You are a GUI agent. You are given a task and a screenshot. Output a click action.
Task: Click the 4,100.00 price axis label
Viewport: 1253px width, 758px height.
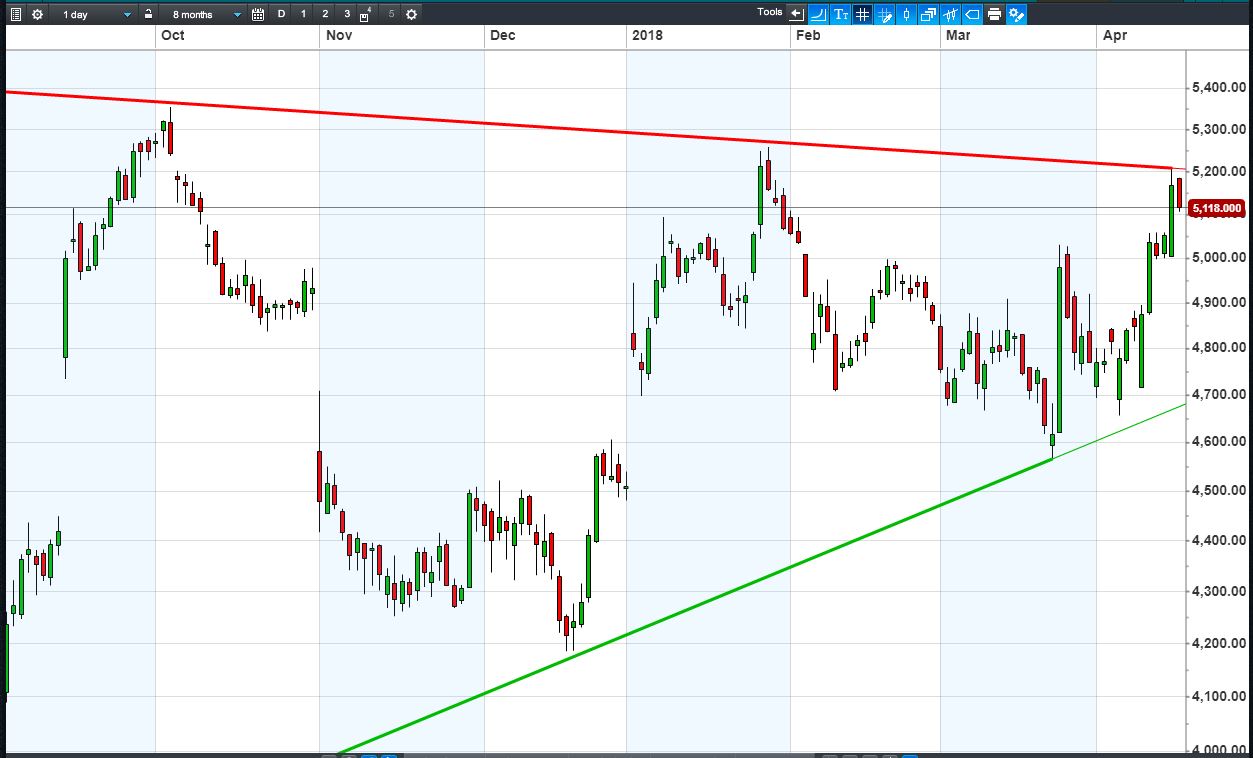tap(1219, 696)
